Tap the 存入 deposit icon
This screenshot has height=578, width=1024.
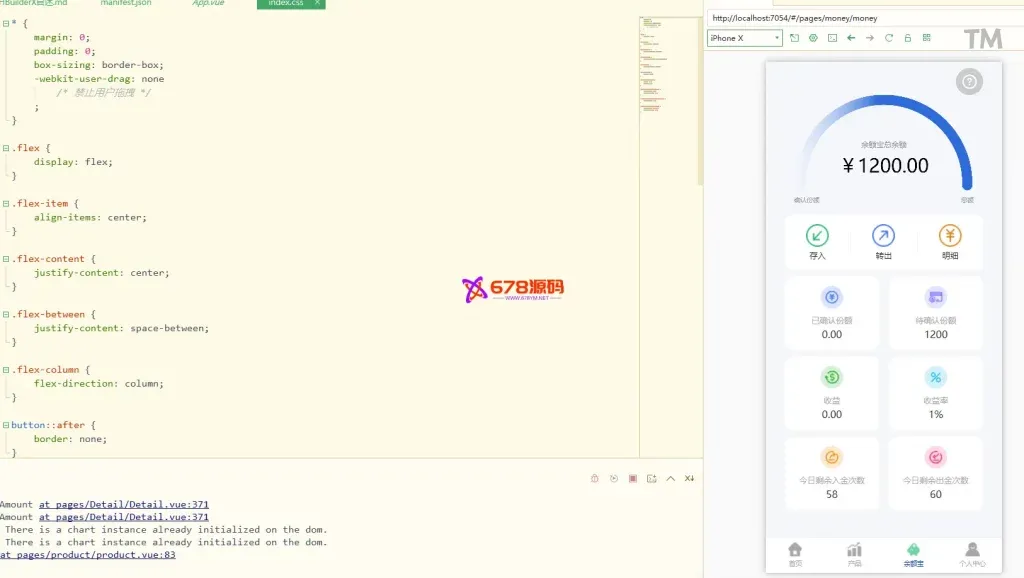coord(817,236)
